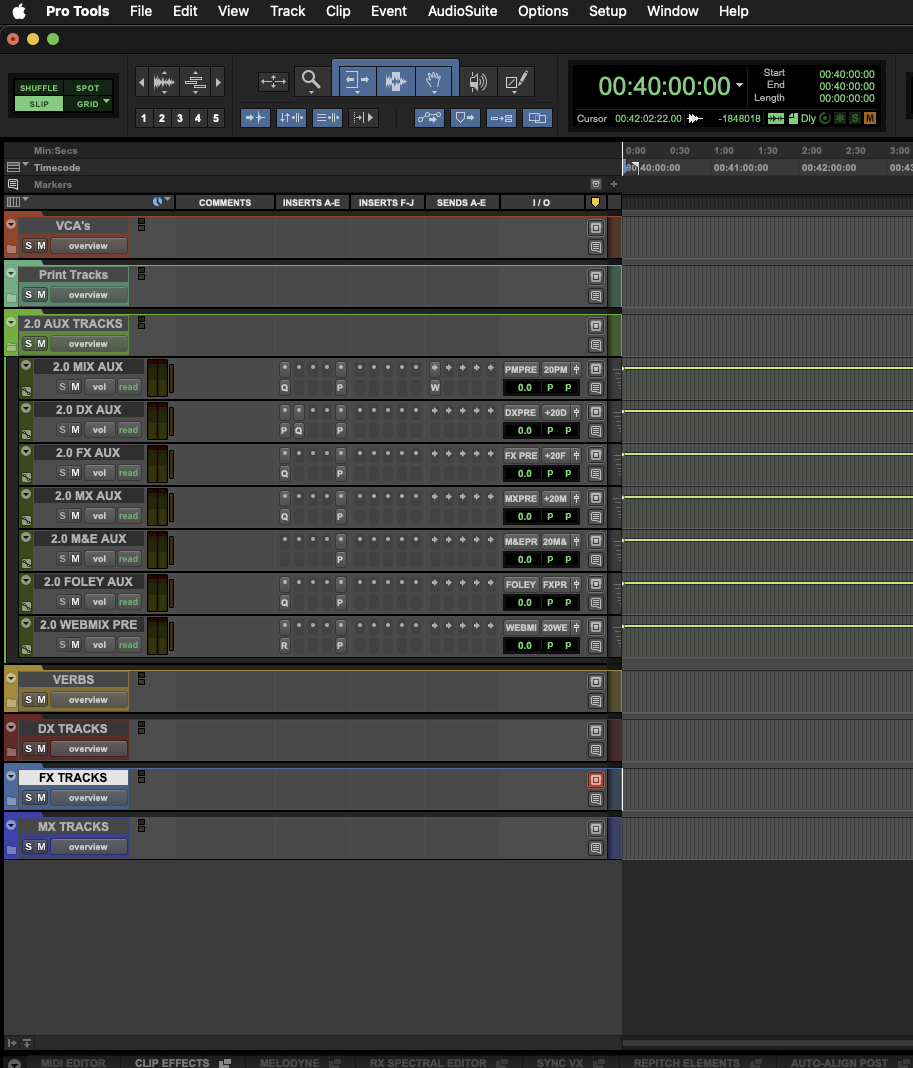The height and width of the screenshot is (1068, 913).
Task: Click zoom preset button 3
Action: point(179,117)
